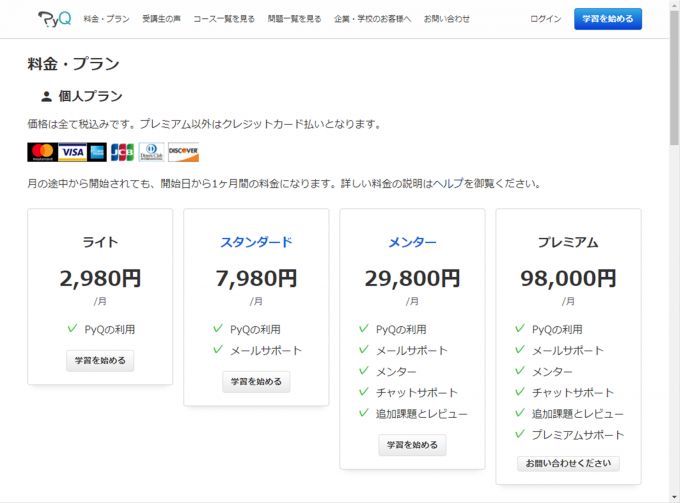Viewport: 680px width, 503px height.
Task: Click the プレミアムサポート feature text
Action: 578,435
